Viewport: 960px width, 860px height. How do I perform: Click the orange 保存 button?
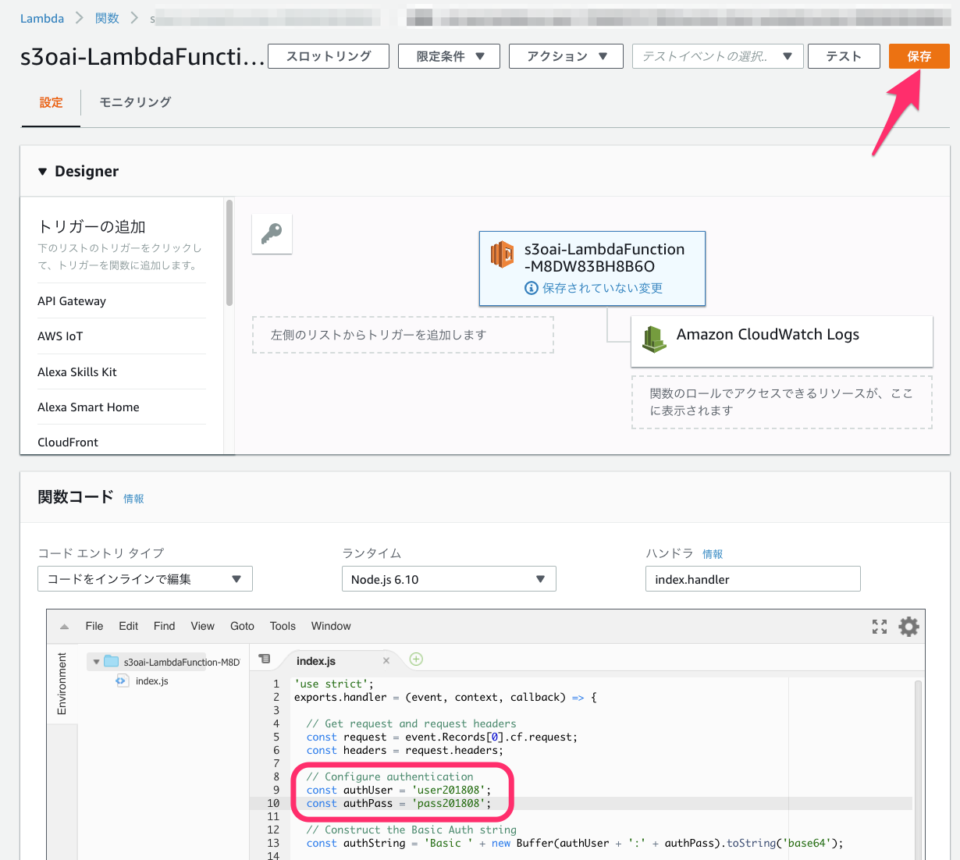pyautogui.click(x=918, y=56)
